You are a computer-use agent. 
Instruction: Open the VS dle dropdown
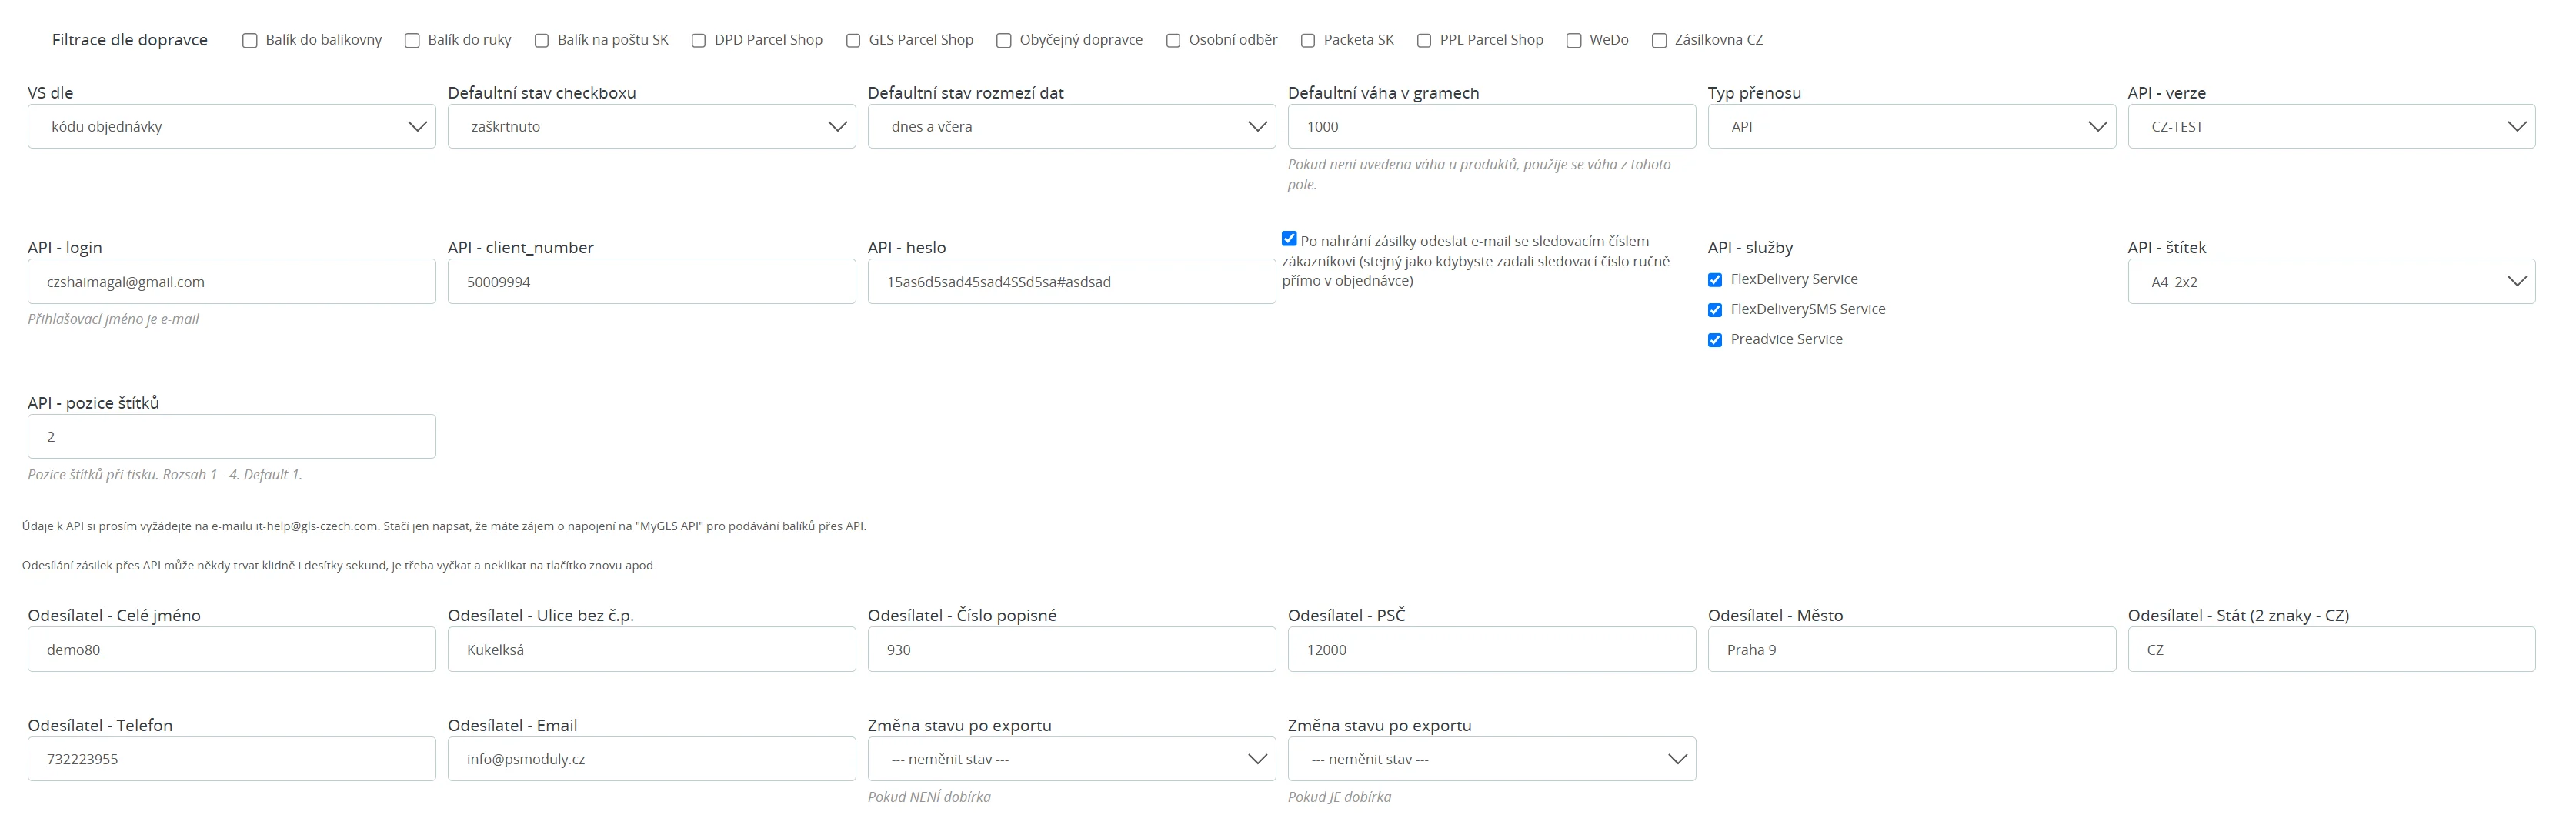pyautogui.click(x=231, y=127)
